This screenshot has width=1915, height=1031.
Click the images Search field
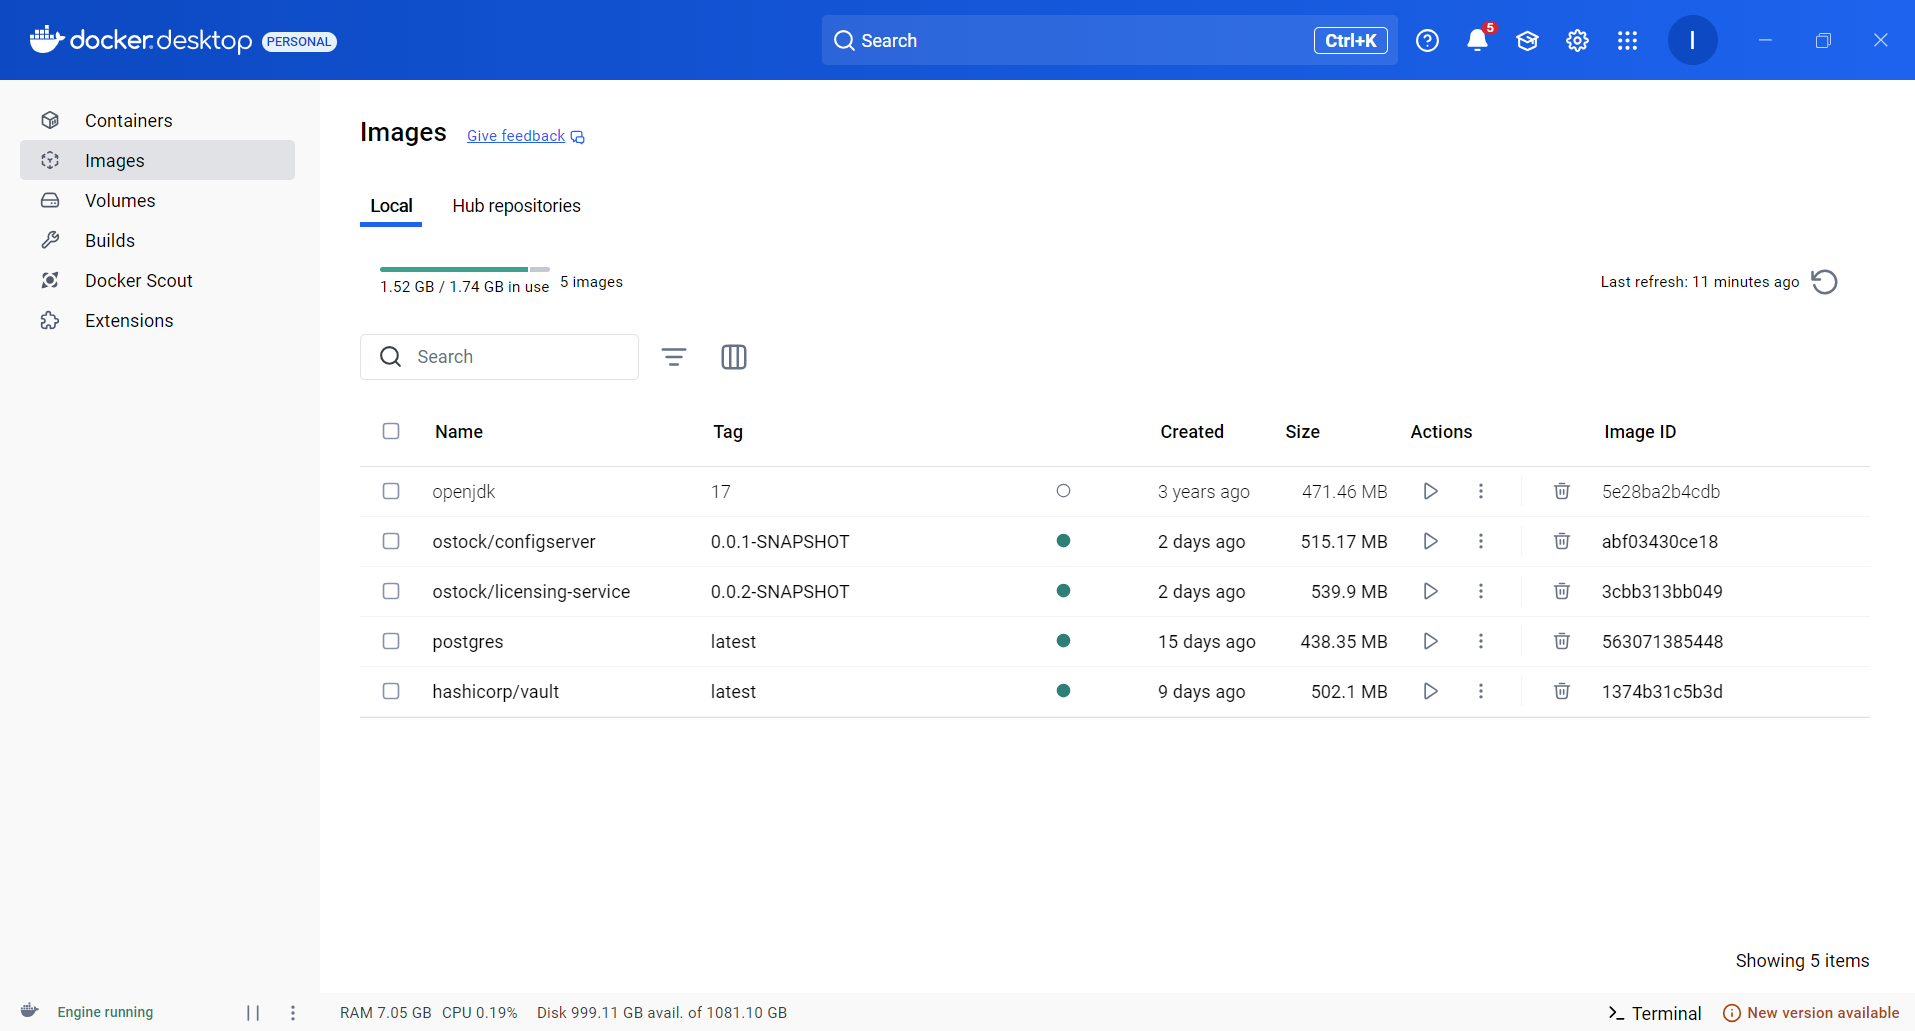pyautogui.click(x=499, y=357)
